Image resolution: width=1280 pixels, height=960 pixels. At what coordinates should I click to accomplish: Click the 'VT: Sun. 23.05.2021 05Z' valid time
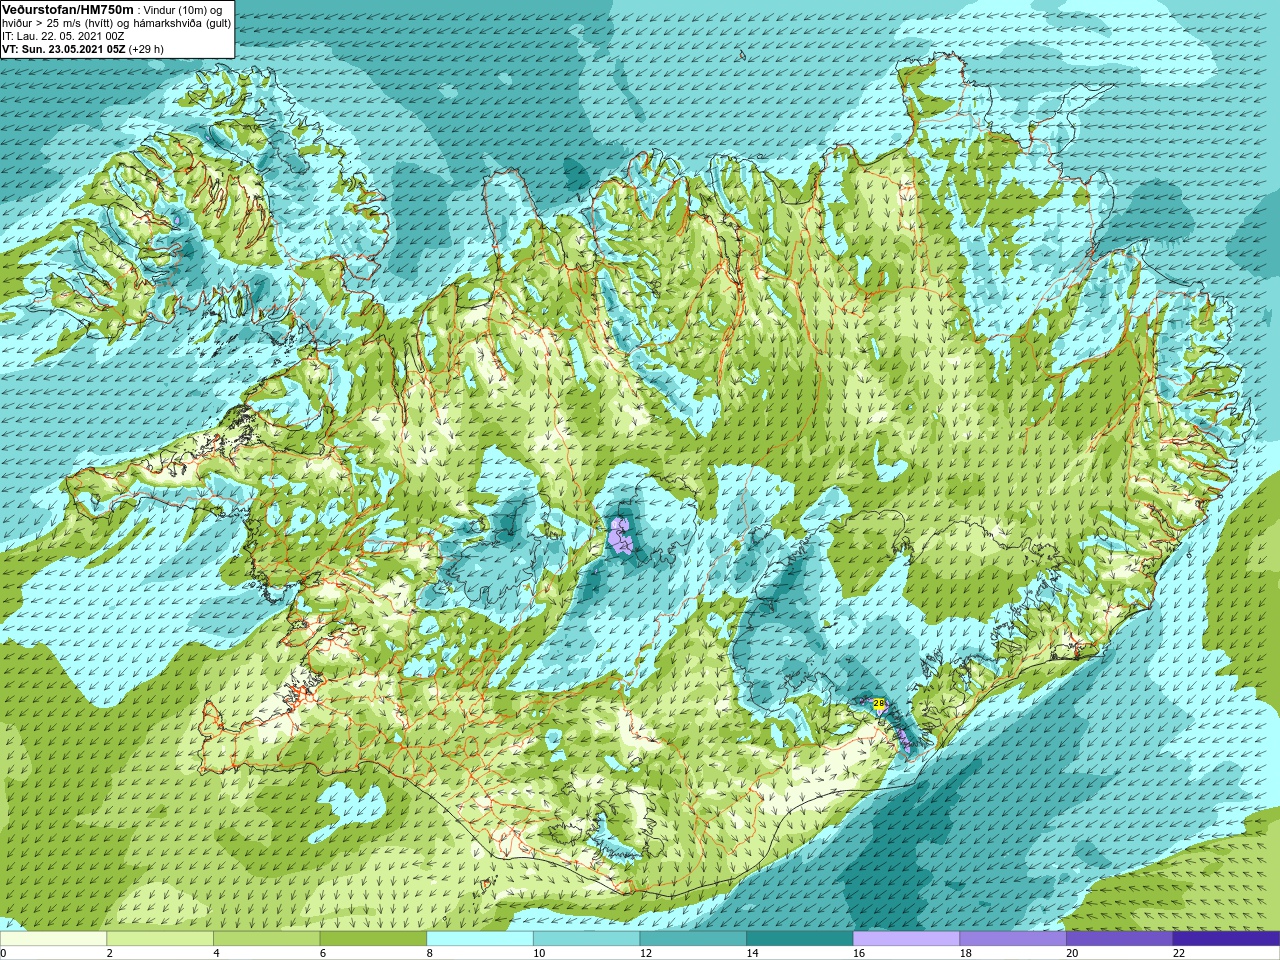[x=64, y=49]
